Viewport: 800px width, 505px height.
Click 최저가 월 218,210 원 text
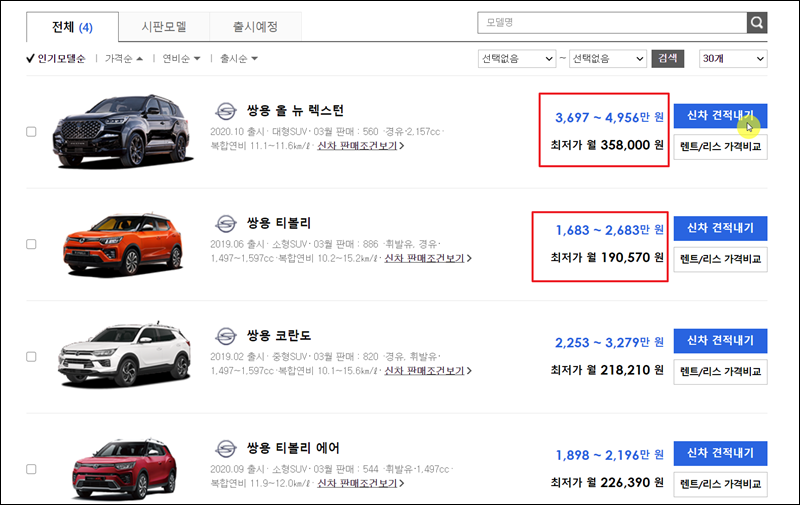(x=607, y=370)
